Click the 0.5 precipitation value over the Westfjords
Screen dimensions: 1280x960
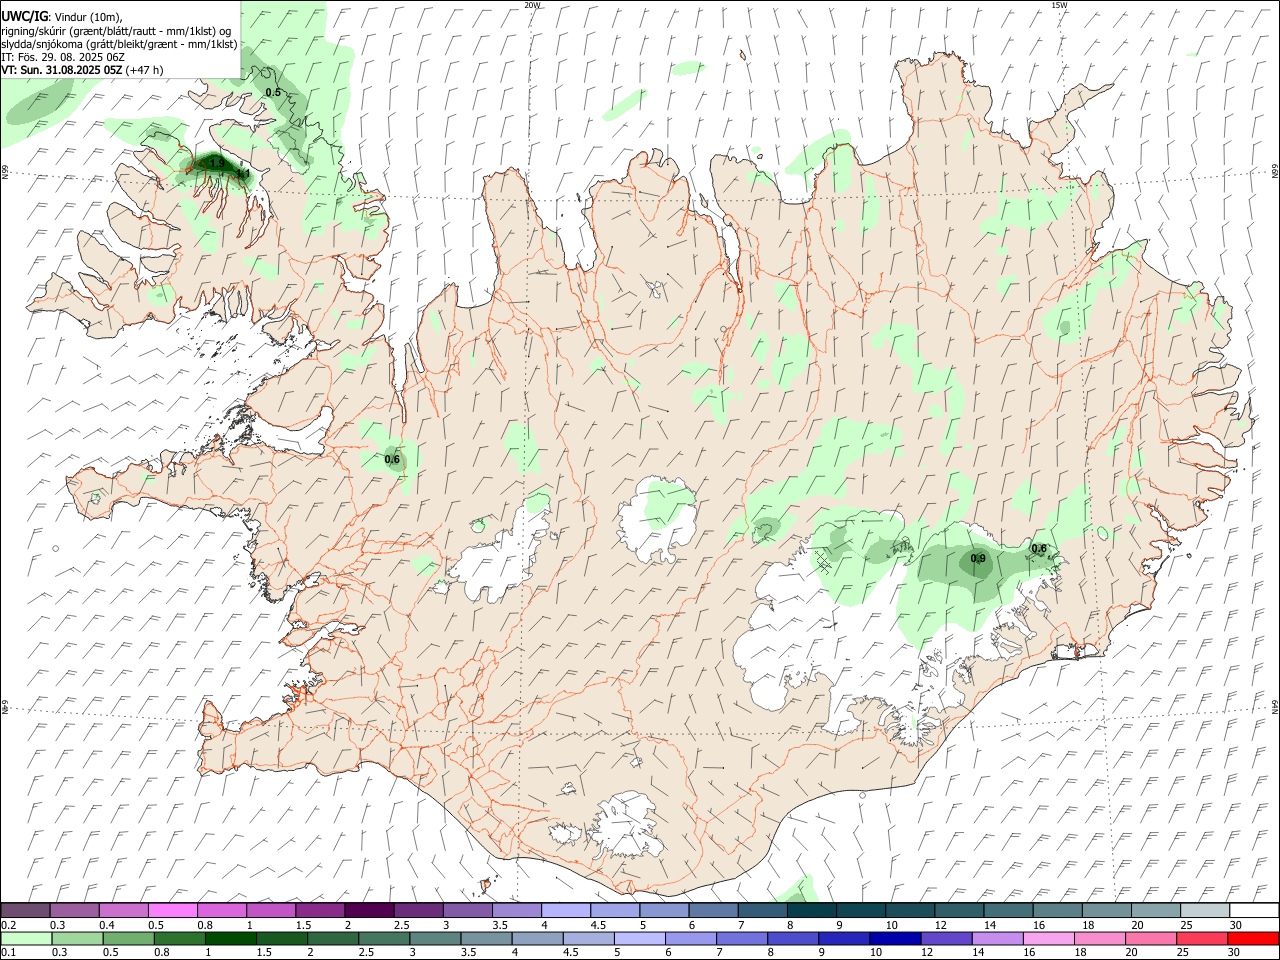click(273, 92)
